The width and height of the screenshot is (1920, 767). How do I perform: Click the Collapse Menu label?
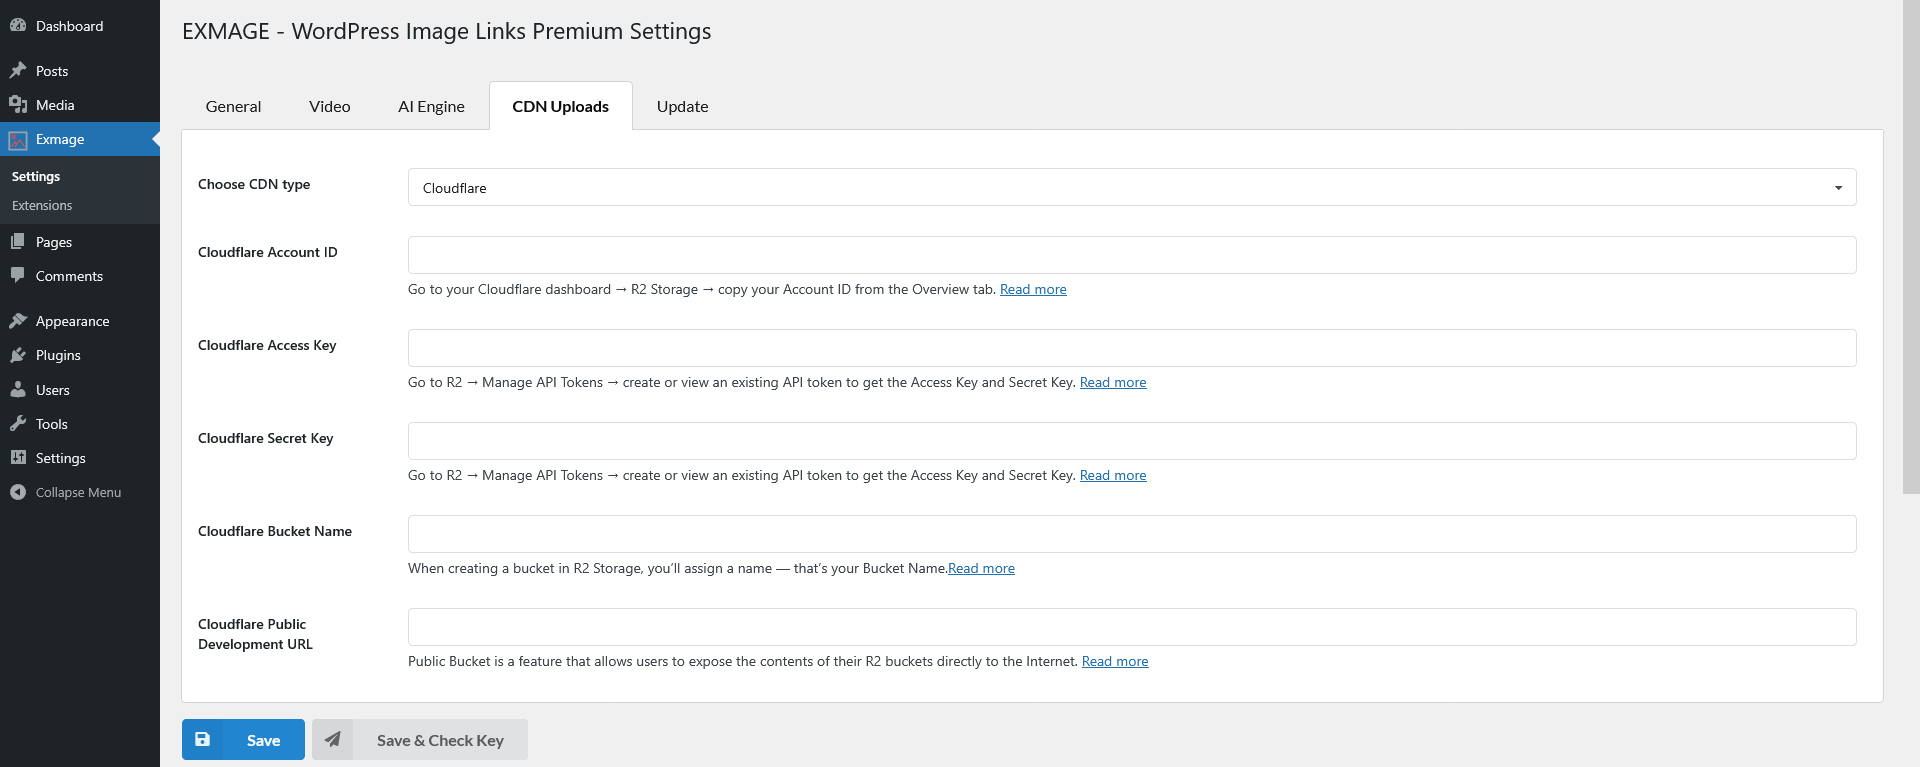[x=78, y=492]
